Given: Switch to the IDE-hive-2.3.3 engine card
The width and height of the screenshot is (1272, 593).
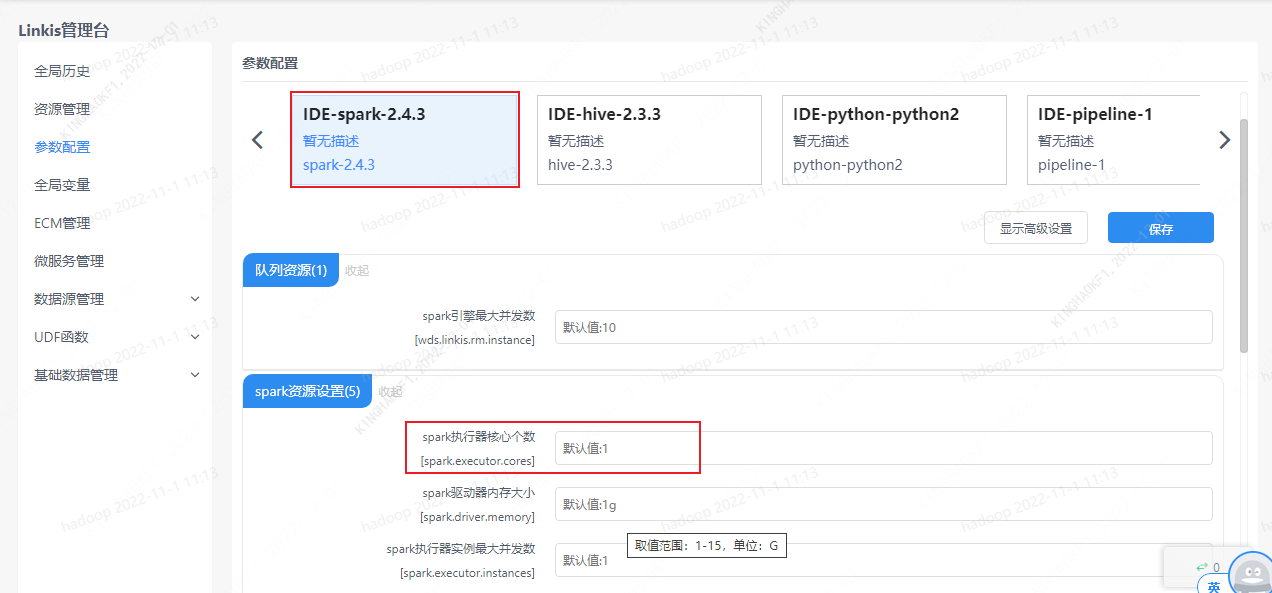Looking at the screenshot, I should pyautogui.click(x=649, y=140).
